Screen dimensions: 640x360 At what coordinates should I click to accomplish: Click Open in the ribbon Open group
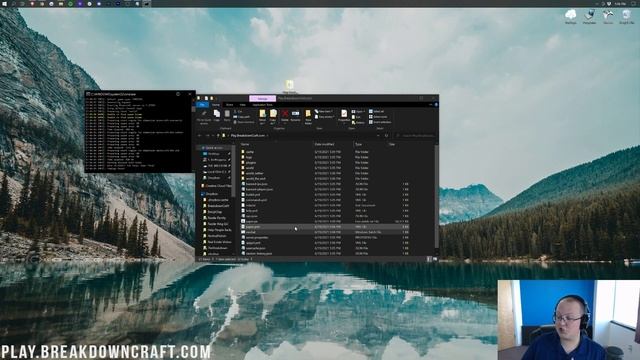(358, 111)
